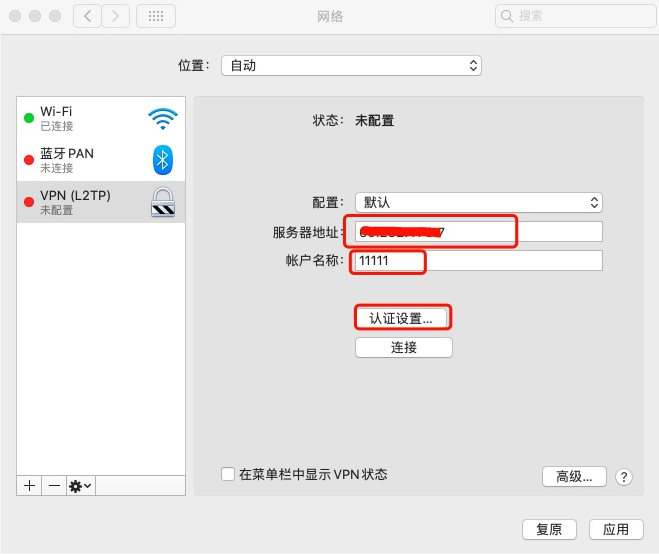Click the 未配置 status text
659x554 pixels.
[374, 121]
